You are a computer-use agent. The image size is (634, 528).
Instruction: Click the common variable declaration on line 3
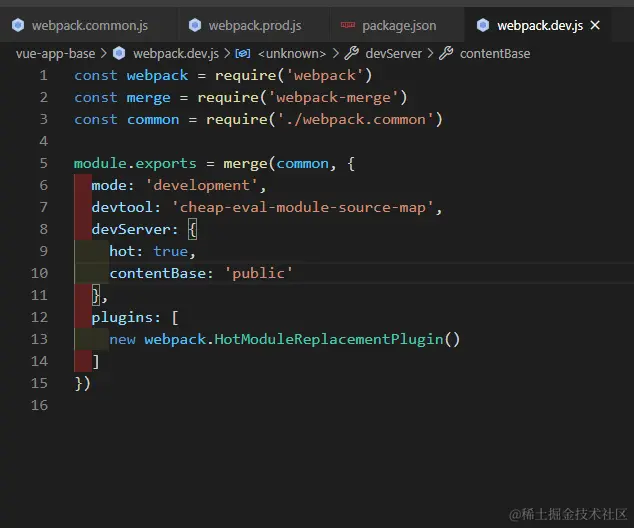(153, 119)
